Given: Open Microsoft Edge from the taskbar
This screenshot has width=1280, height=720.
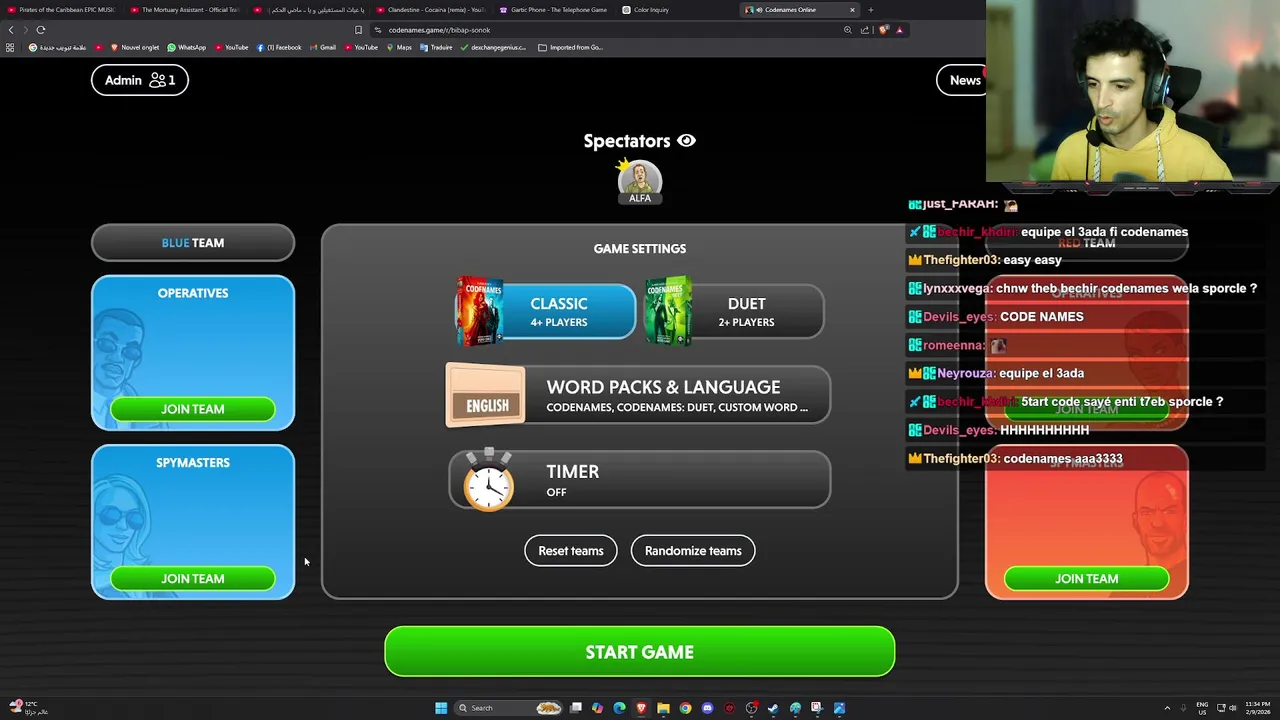Looking at the screenshot, I should click(x=619, y=708).
